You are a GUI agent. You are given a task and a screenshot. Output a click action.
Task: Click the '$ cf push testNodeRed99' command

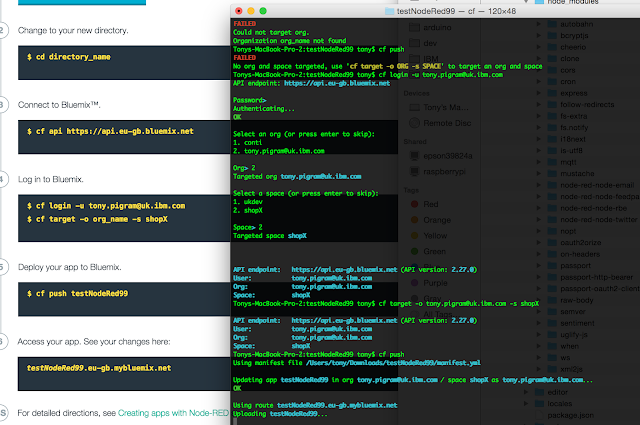77,294
